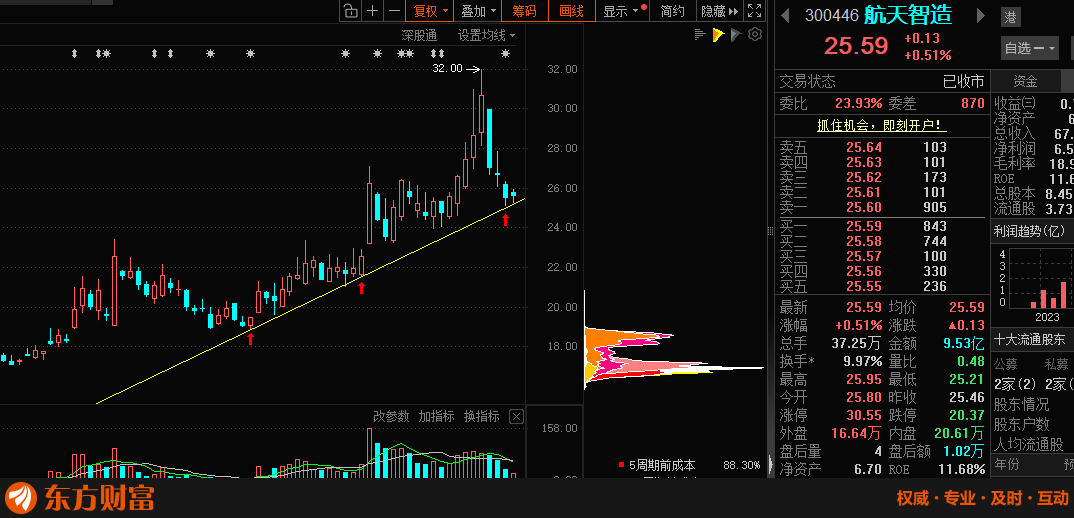Toggle the 画线 drawing tools
This screenshot has width=1074, height=518.
click(571, 10)
